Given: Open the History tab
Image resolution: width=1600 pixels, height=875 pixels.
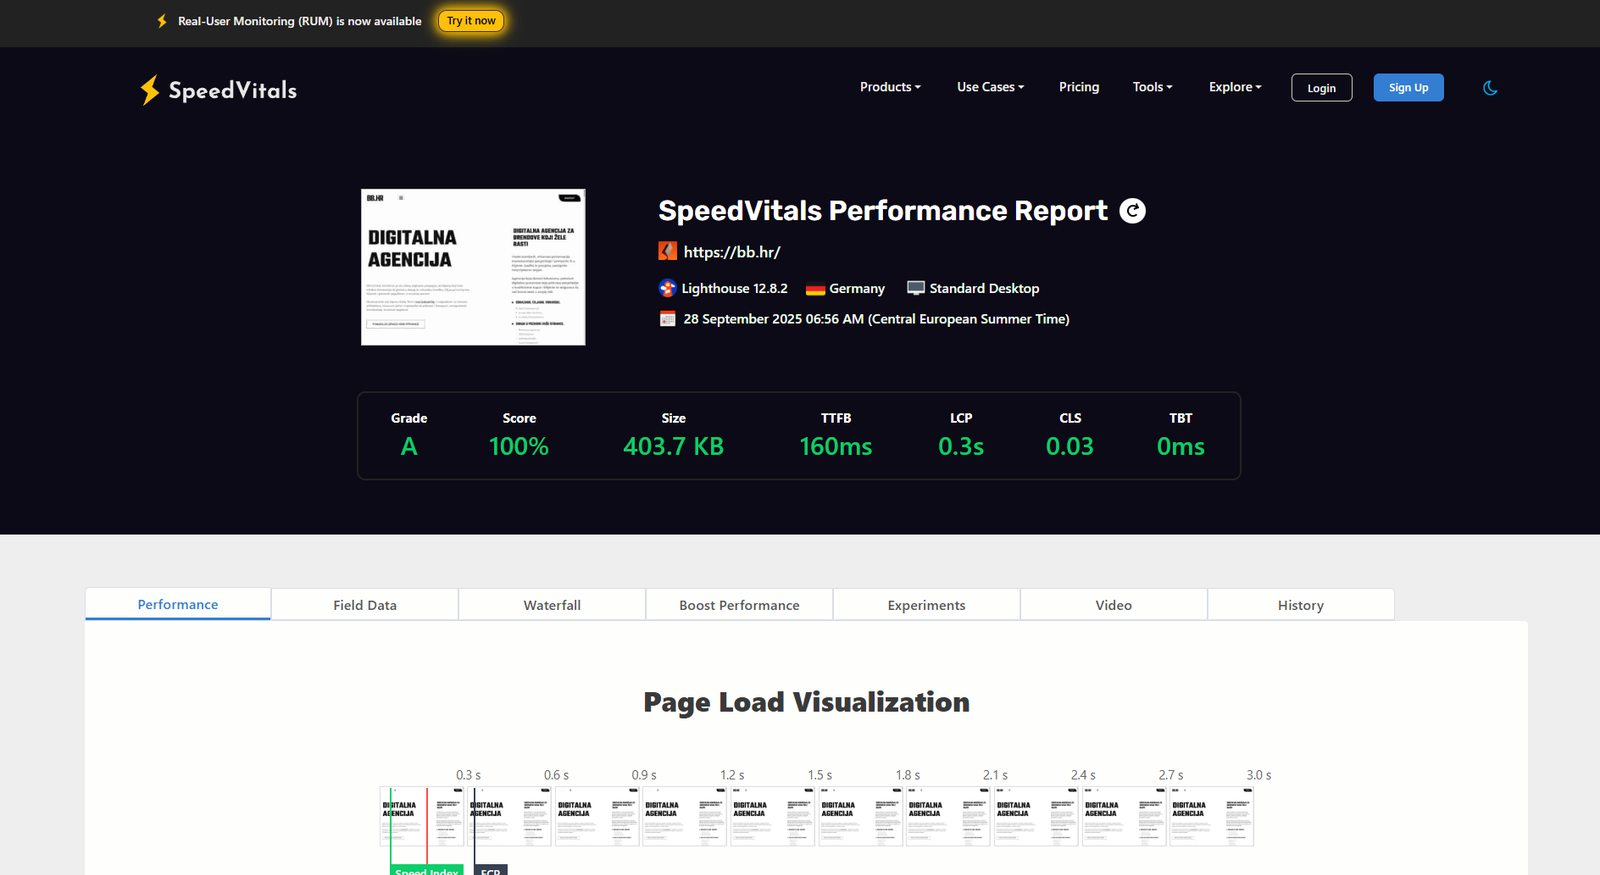Looking at the screenshot, I should (1301, 605).
